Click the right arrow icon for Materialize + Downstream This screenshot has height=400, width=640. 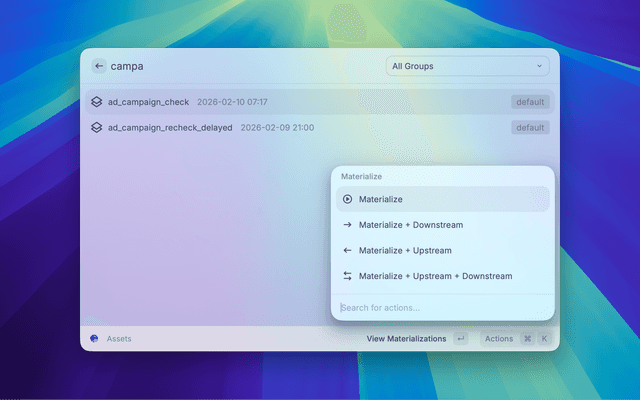click(x=347, y=225)
